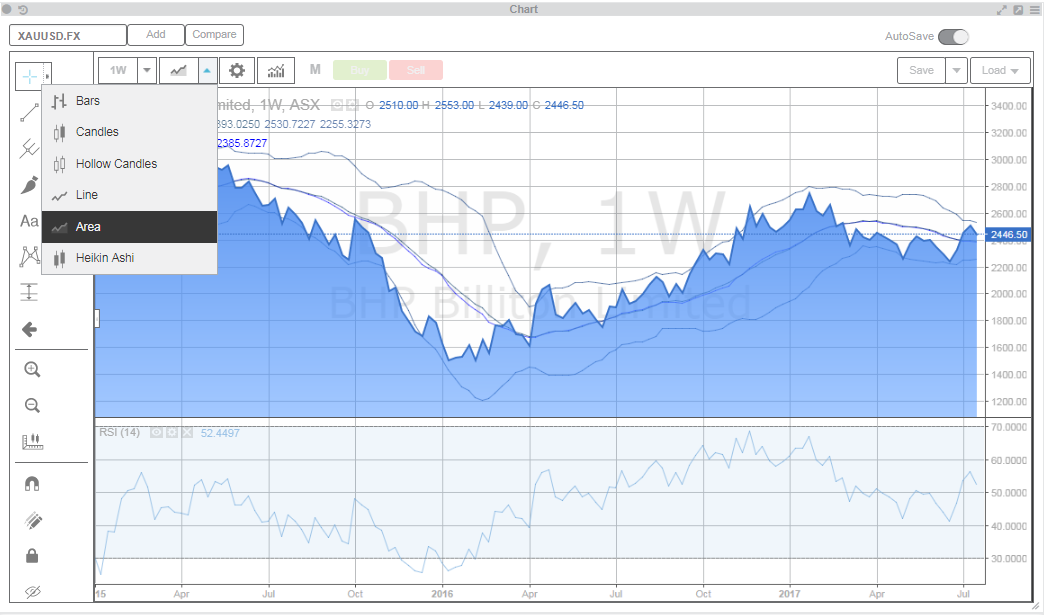Viewport: 1044px width, 615px height.
Task: Toggle stay-in-drawing-mode pencil icon
Action: (x=32, y=520)
